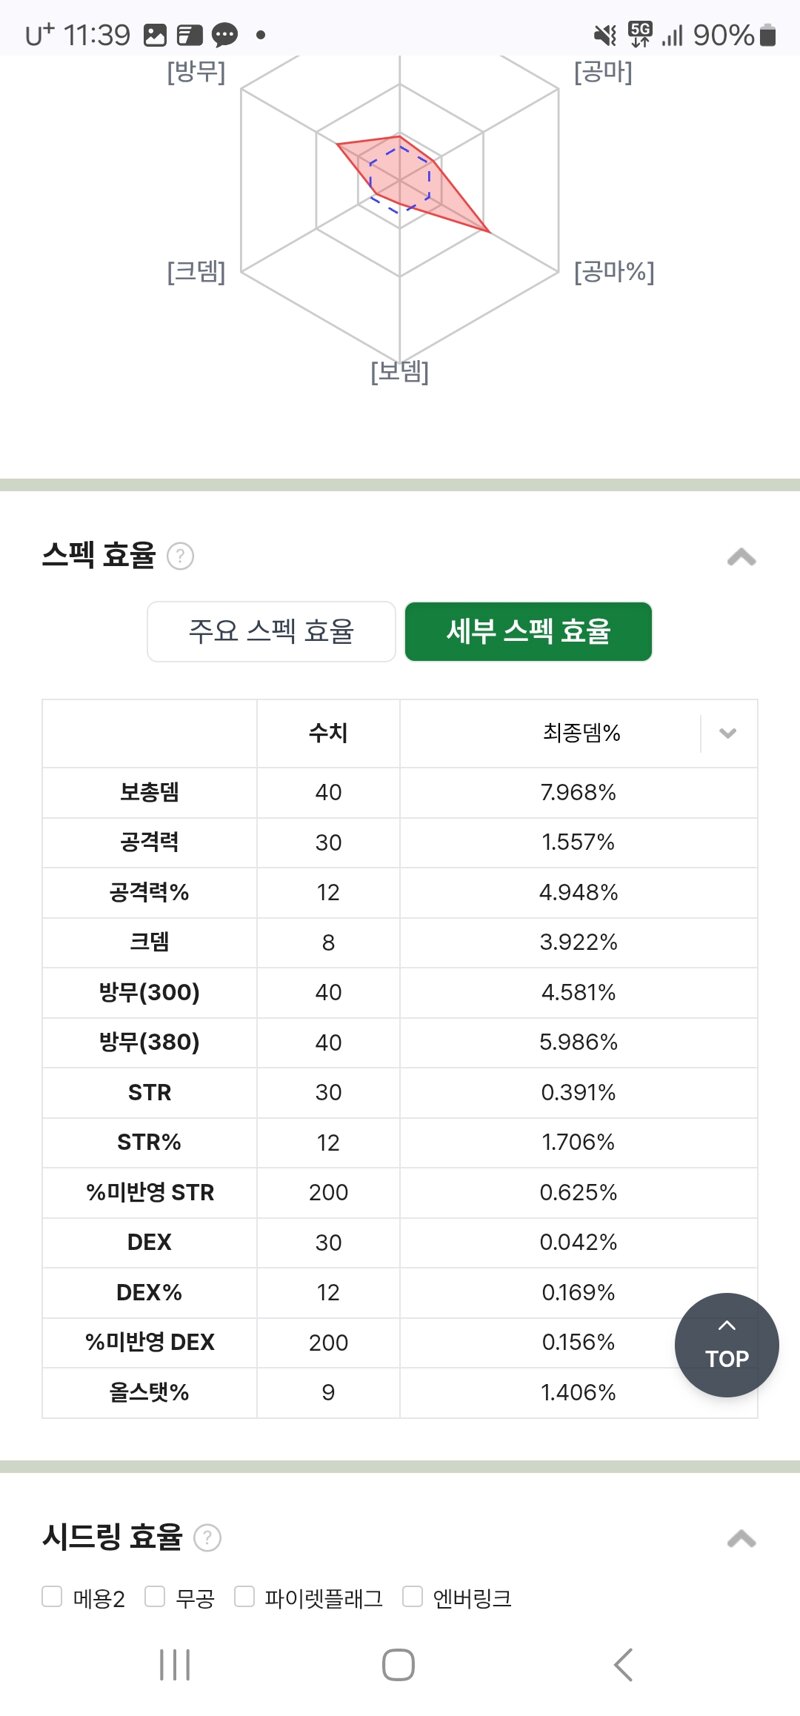Collapse the 시드링 효율 section
The width and height of the screenshot is (800, 1716).
click(741, 1539)
